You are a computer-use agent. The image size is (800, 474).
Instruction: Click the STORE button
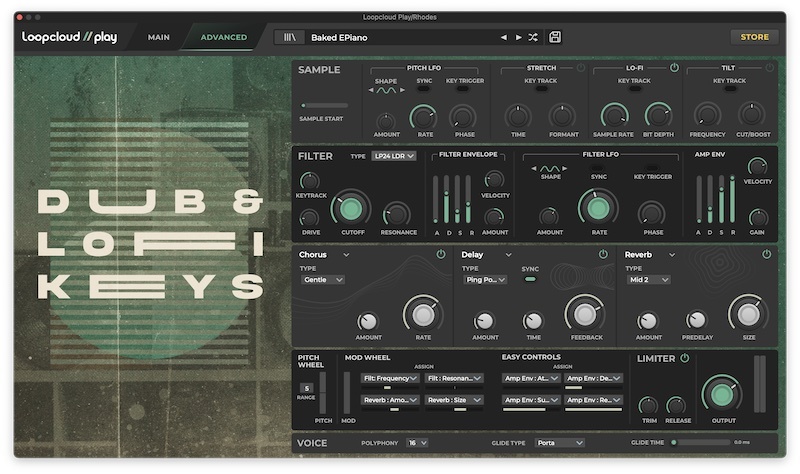coord(754,38)
